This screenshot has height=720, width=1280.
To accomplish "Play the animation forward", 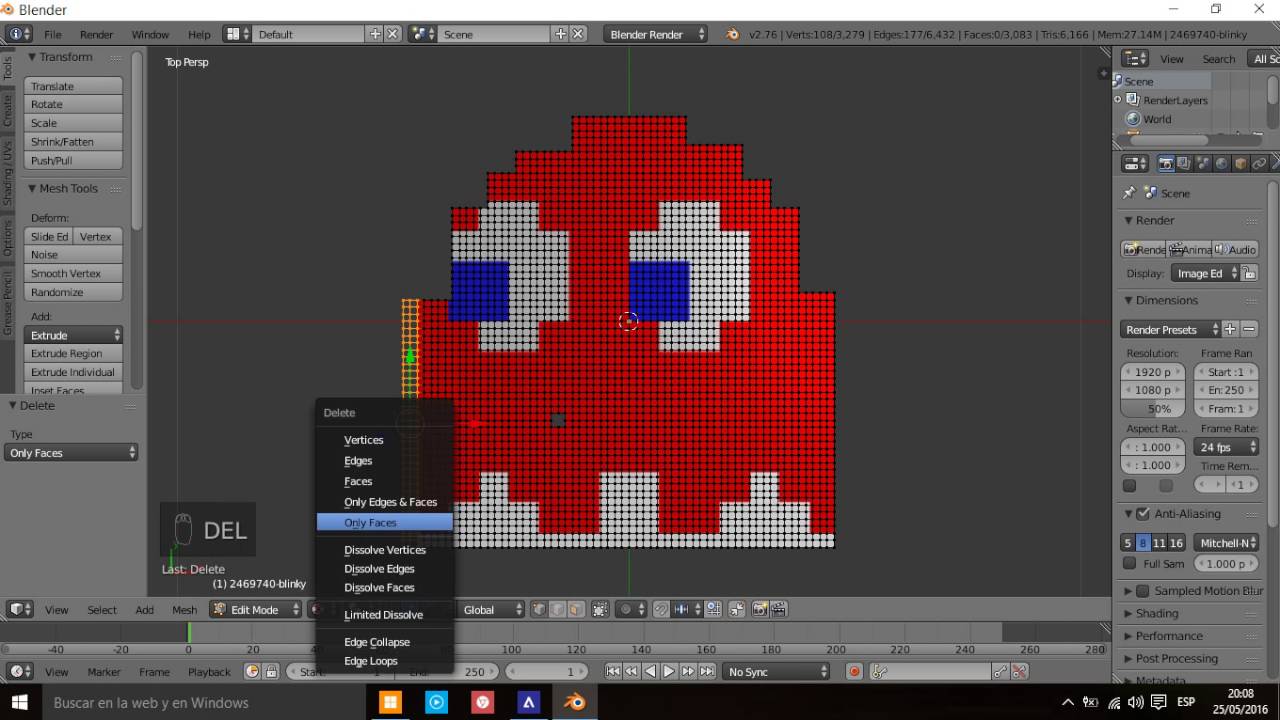I will 669,672.
